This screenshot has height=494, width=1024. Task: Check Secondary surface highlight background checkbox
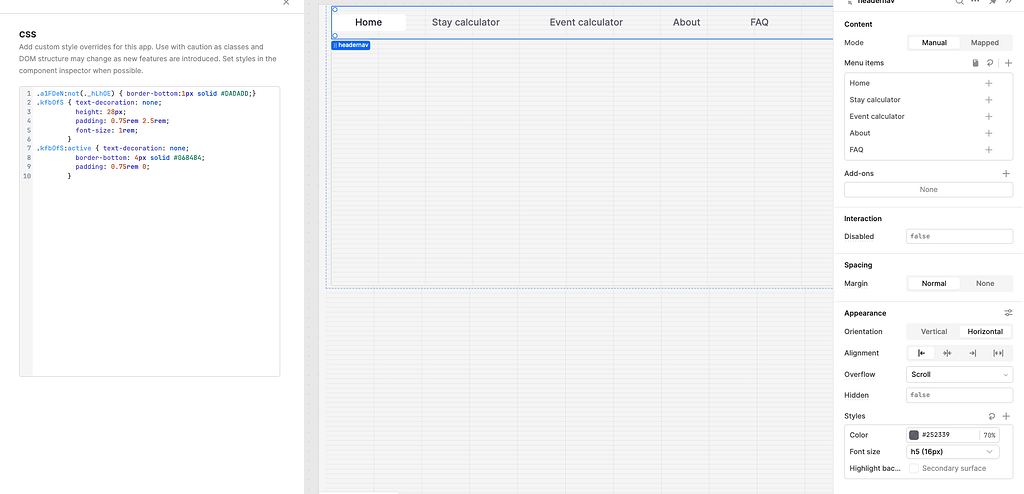(x=914, y=469)
